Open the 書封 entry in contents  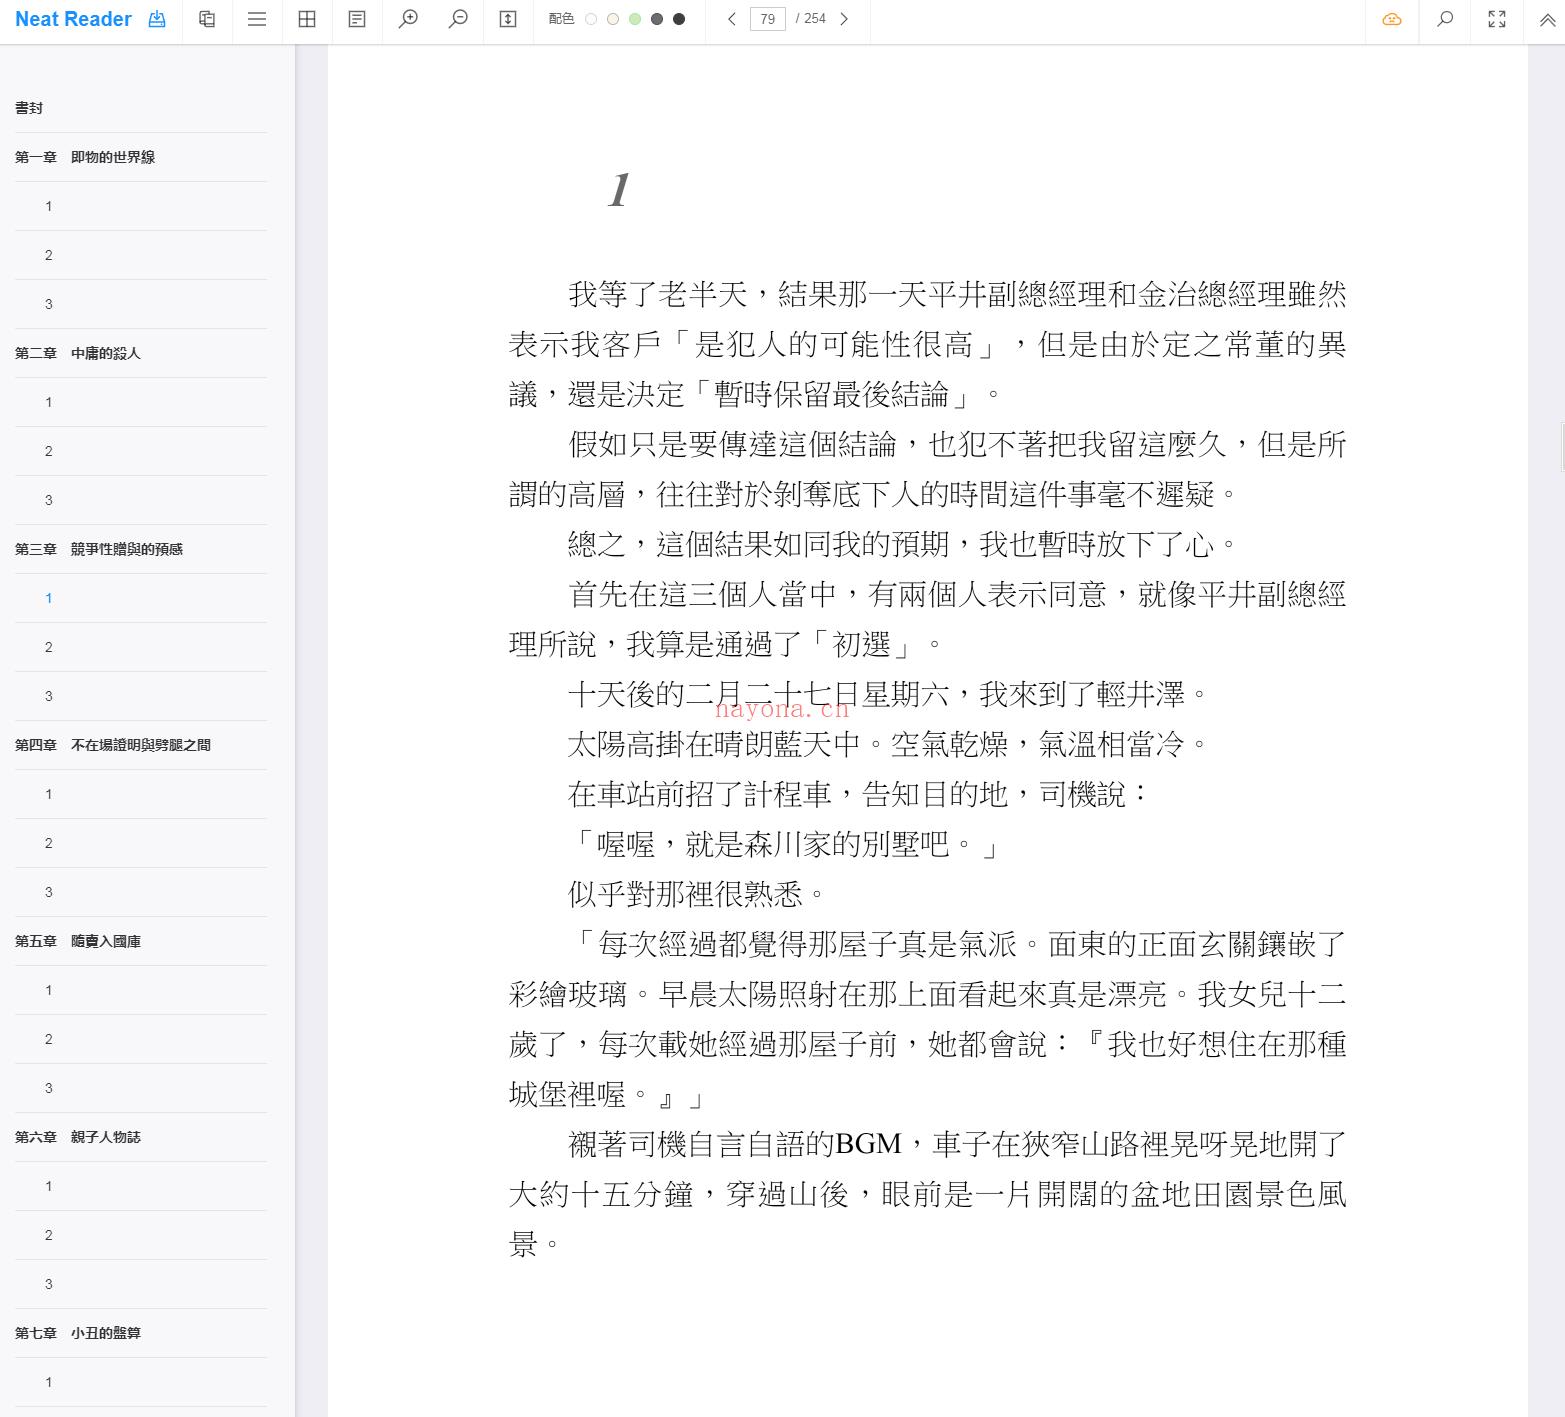click(141, 108)
